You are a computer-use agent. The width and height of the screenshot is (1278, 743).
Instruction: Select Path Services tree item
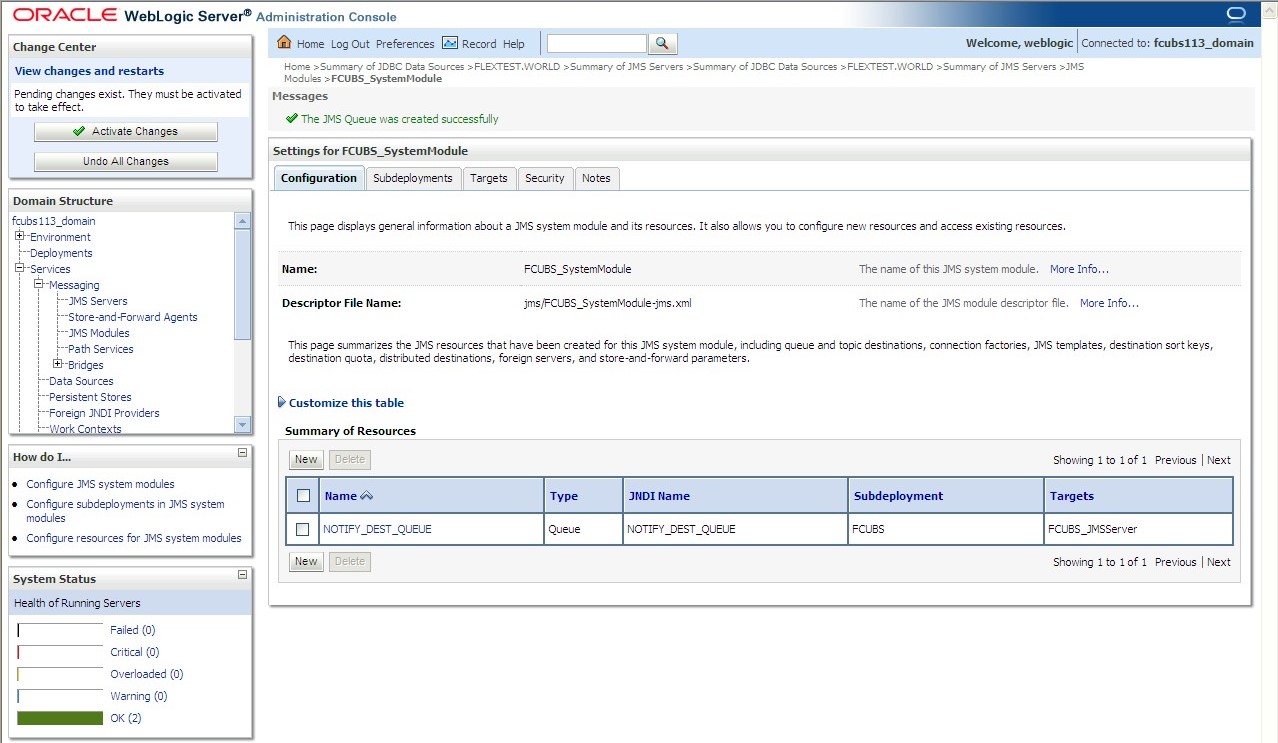click(101, 349)
